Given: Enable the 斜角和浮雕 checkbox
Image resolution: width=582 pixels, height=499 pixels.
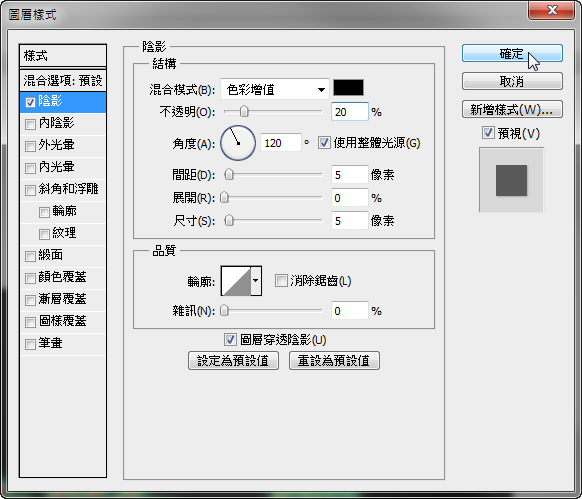Looking at the screenshot, I should [30, 190].
